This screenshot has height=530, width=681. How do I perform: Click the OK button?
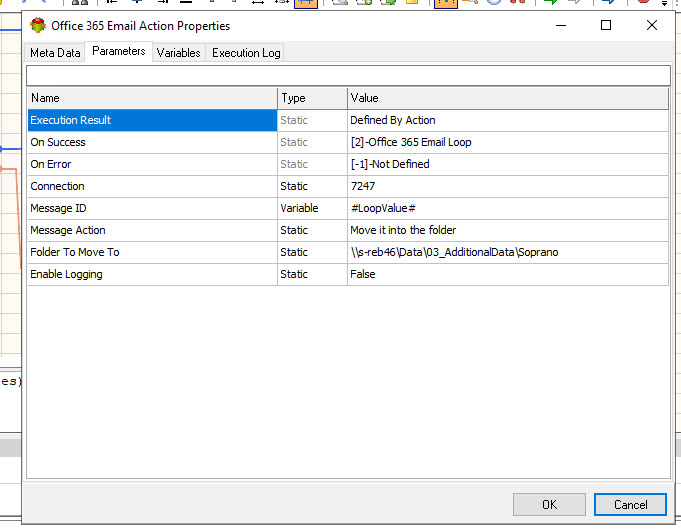pos(549,504)
